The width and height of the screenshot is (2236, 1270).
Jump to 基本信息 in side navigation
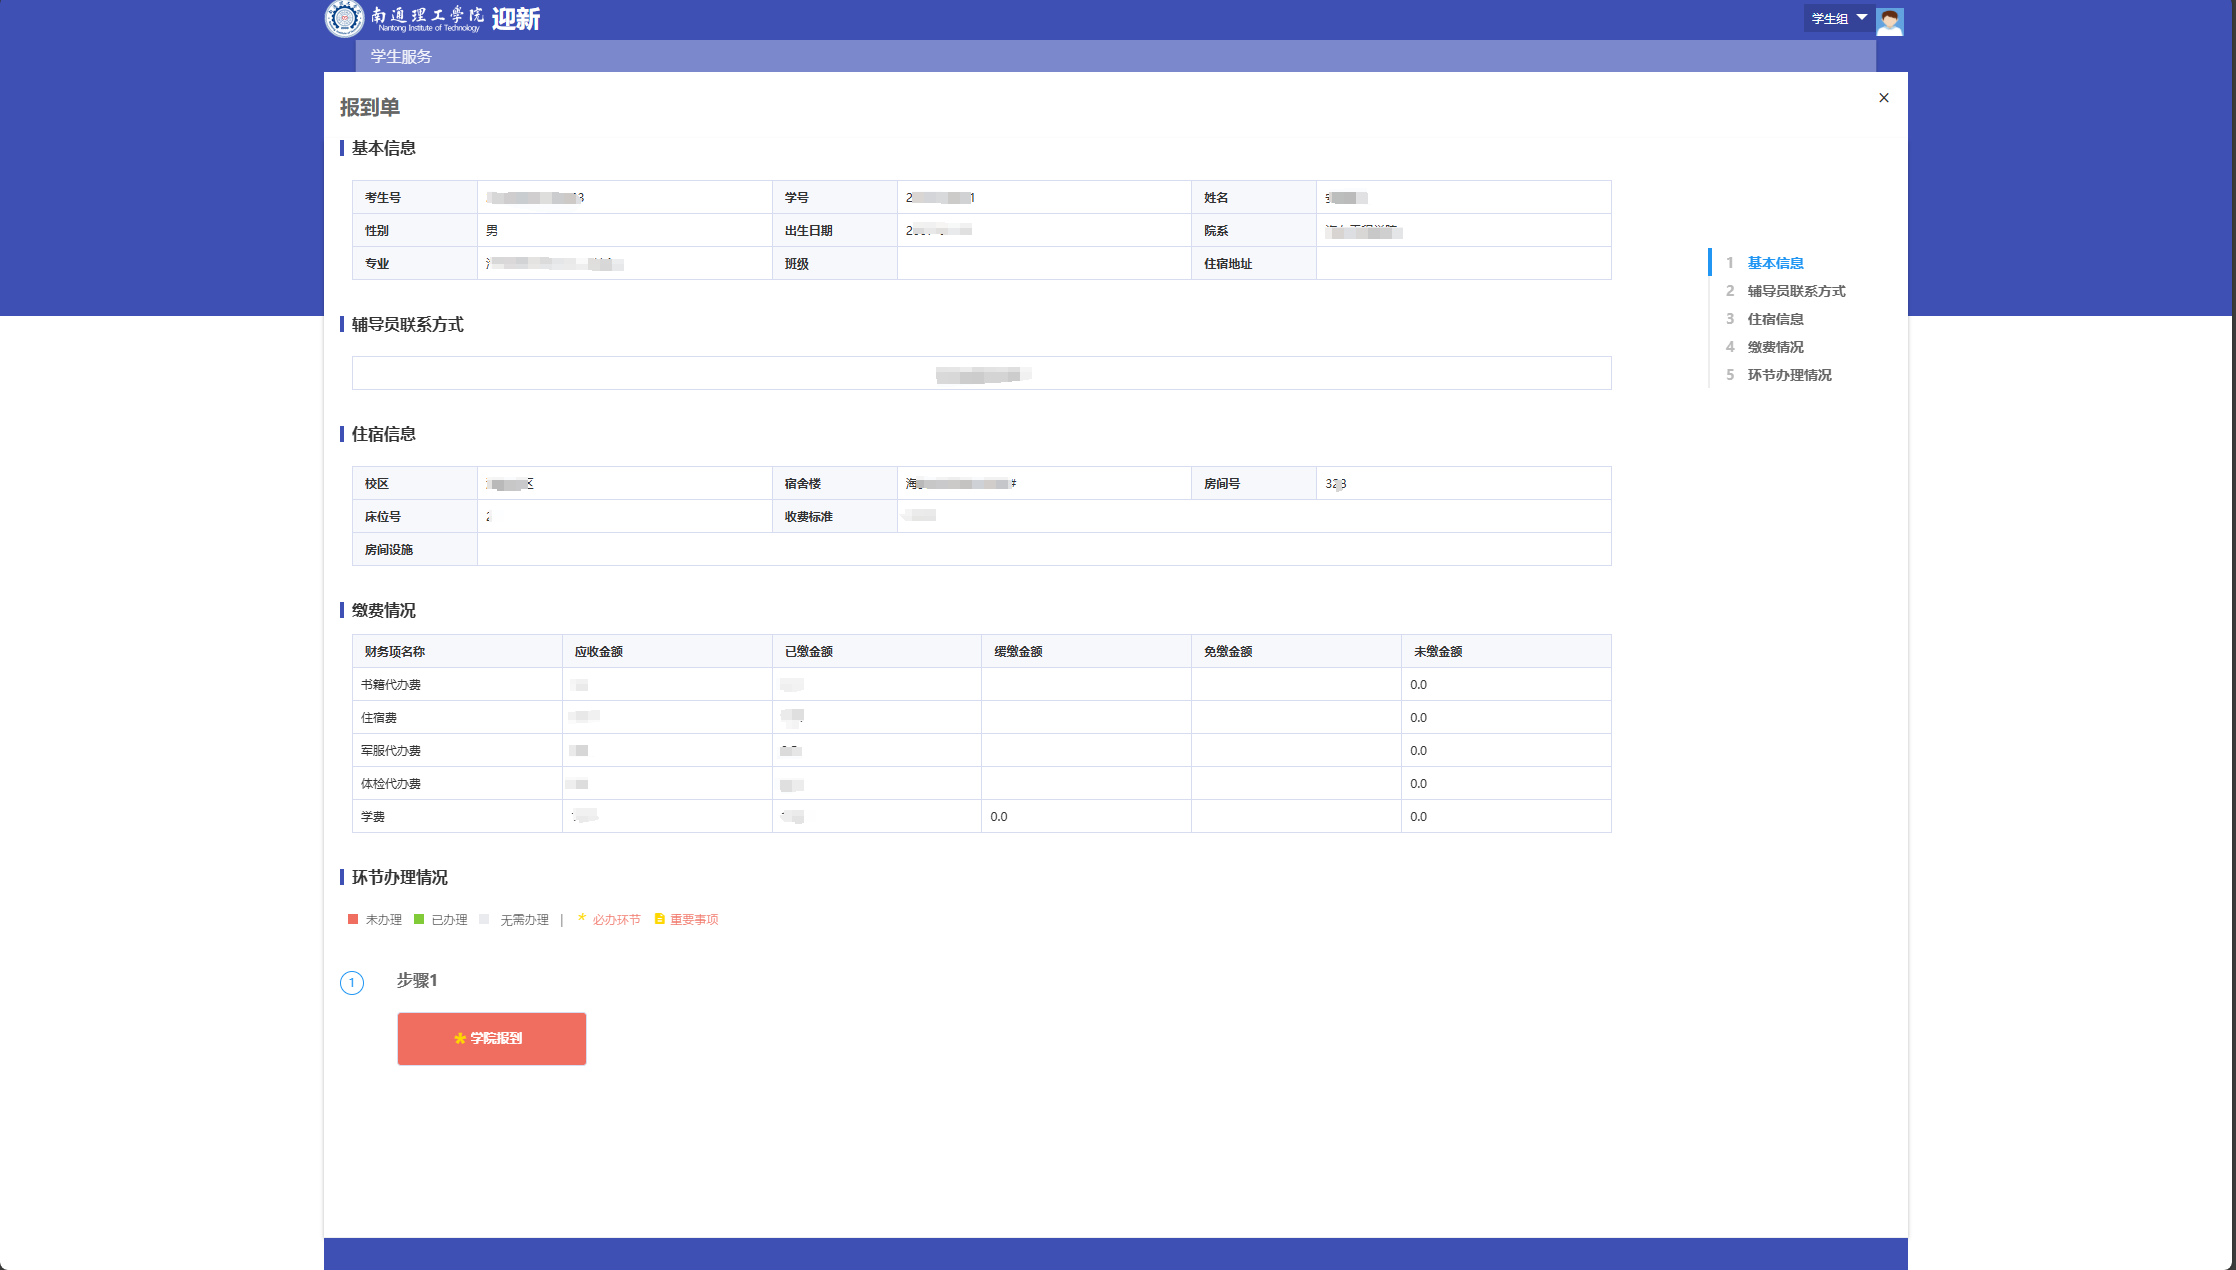[1775, 263]
